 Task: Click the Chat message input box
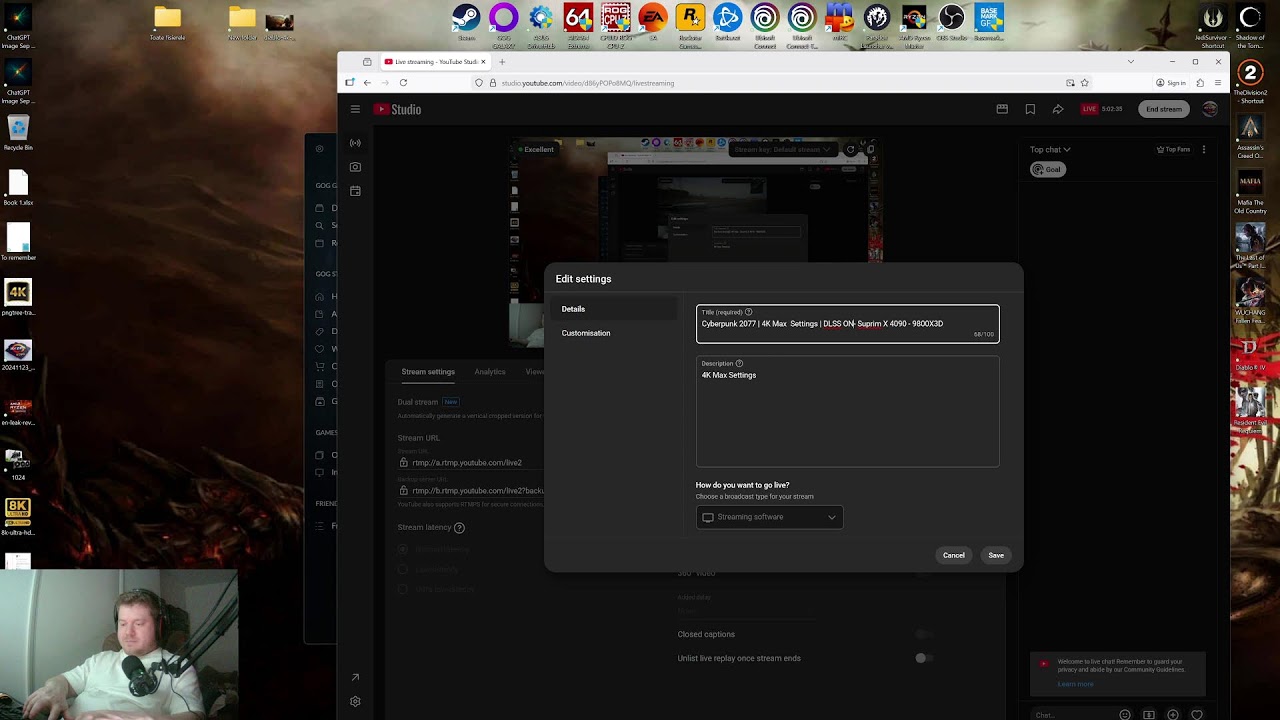click(x=1070, y=715)
